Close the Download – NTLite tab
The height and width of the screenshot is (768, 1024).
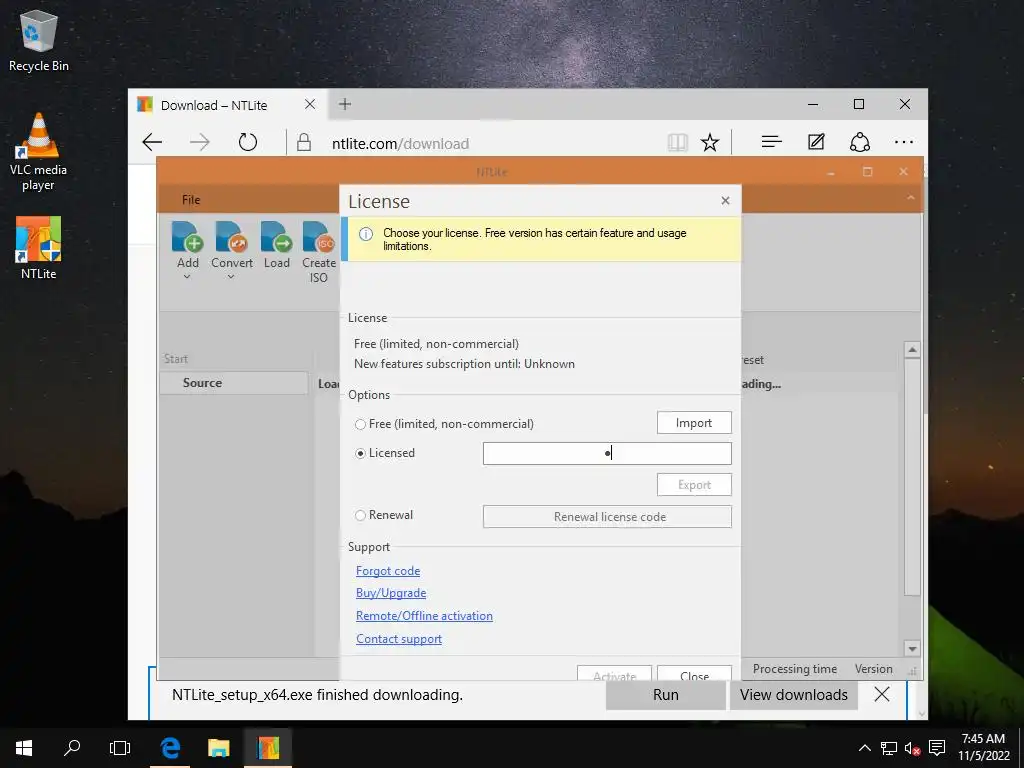[x=310, y=104]
